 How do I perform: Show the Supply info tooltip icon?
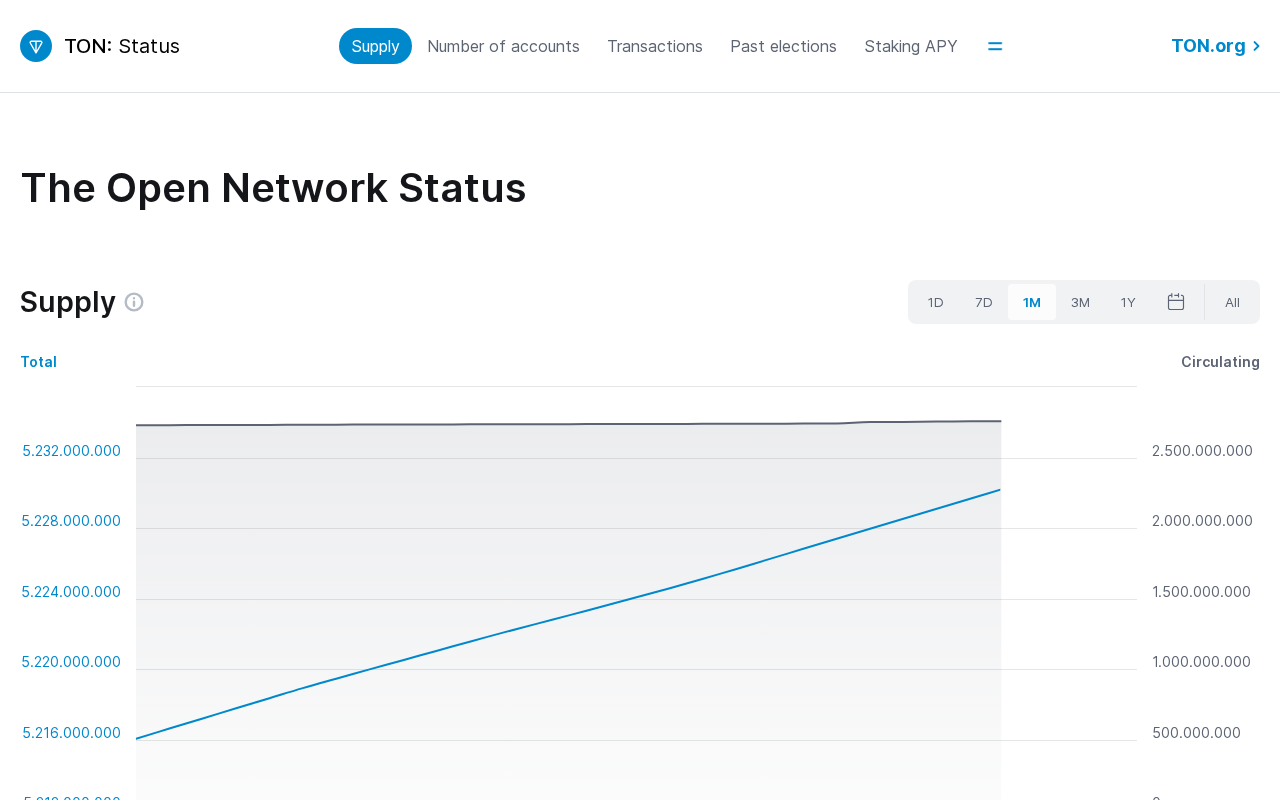pos(134,302)
